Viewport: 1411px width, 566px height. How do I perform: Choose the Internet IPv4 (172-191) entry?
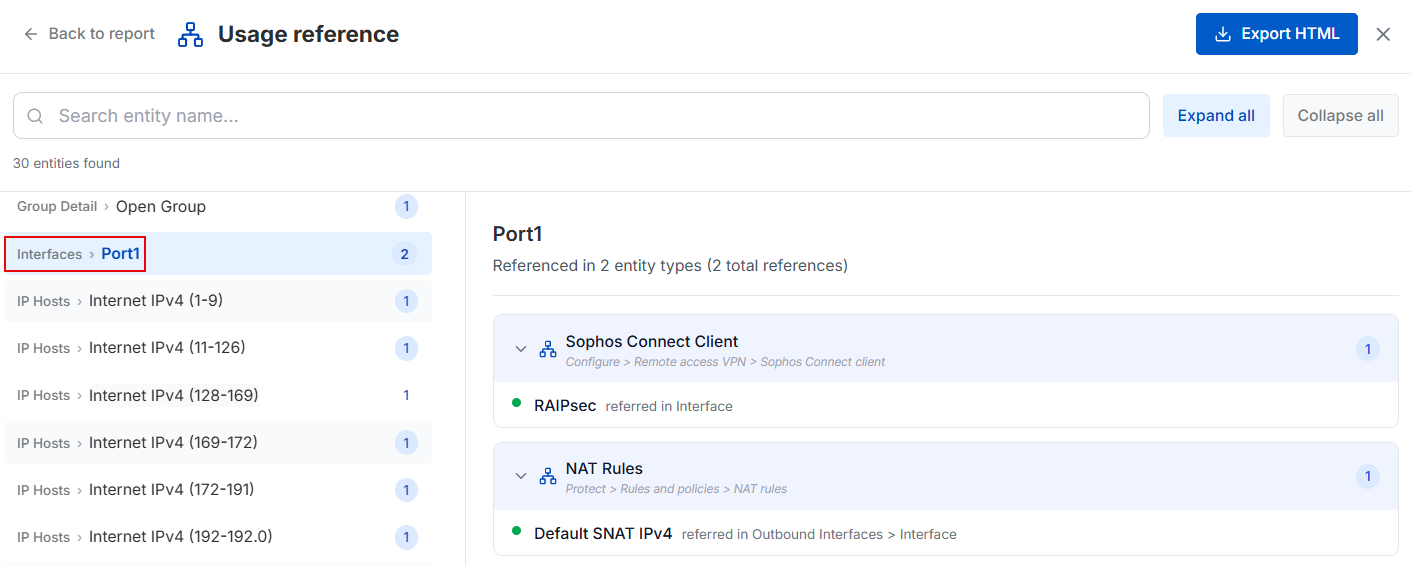[x=171, y=490]
